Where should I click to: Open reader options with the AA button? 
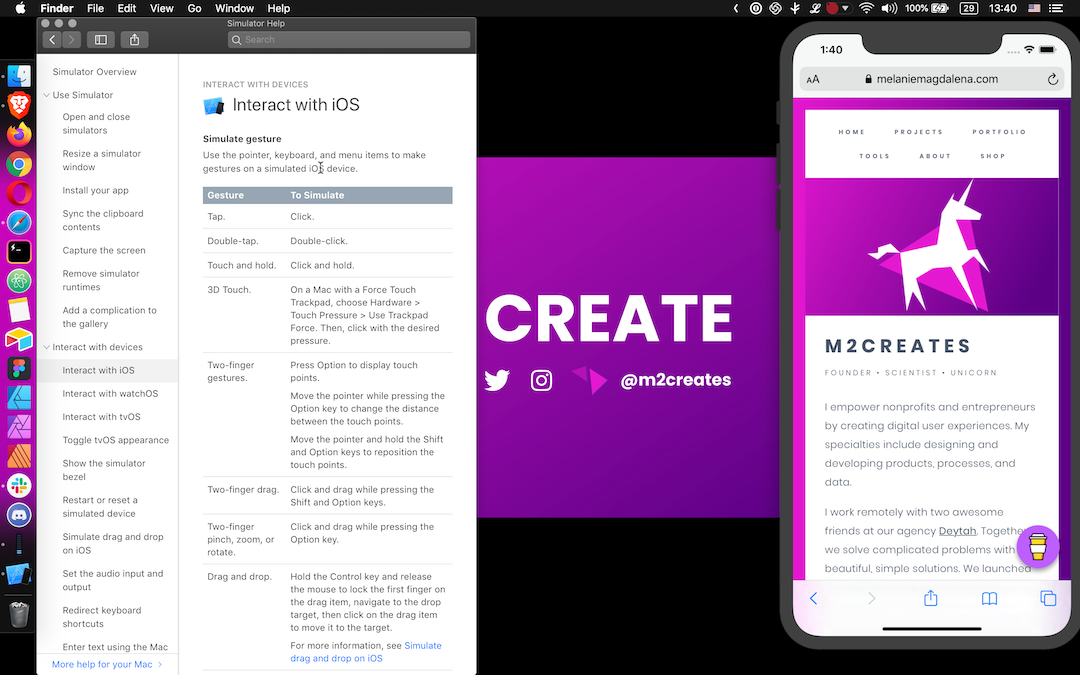[812, 78]
